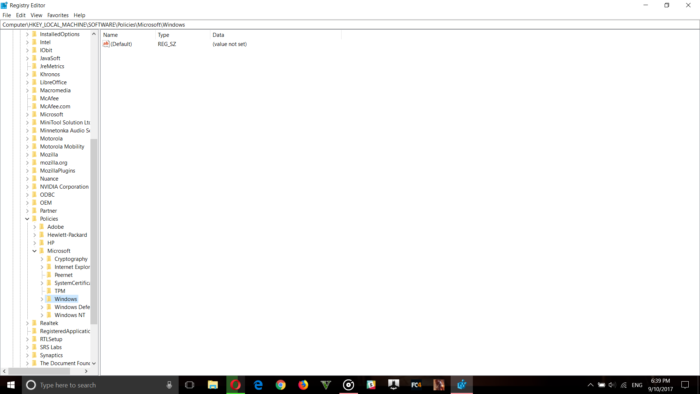Expand the Windows key under Policies

[42, 299]
